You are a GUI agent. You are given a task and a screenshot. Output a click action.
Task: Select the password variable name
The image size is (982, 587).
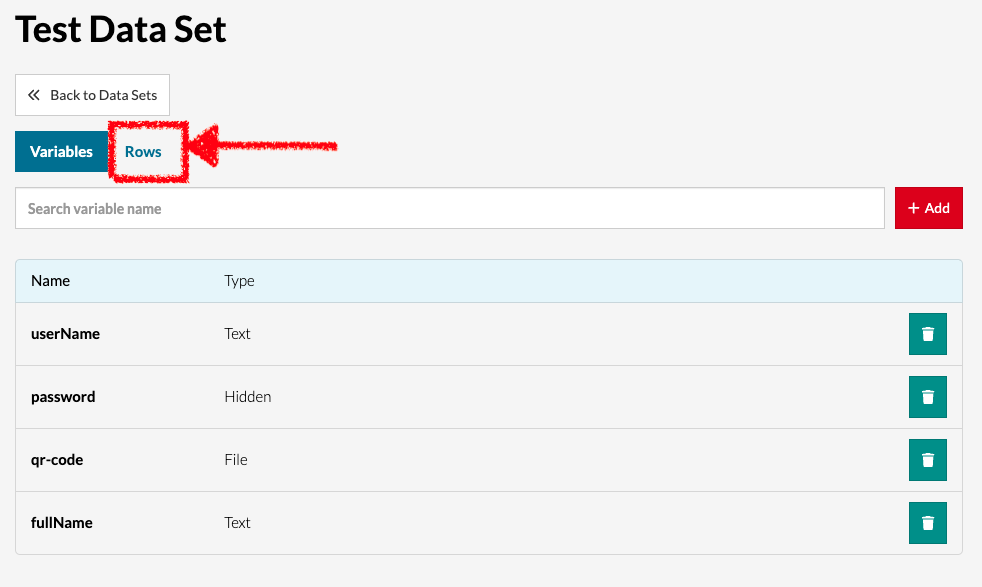point(63,397)
